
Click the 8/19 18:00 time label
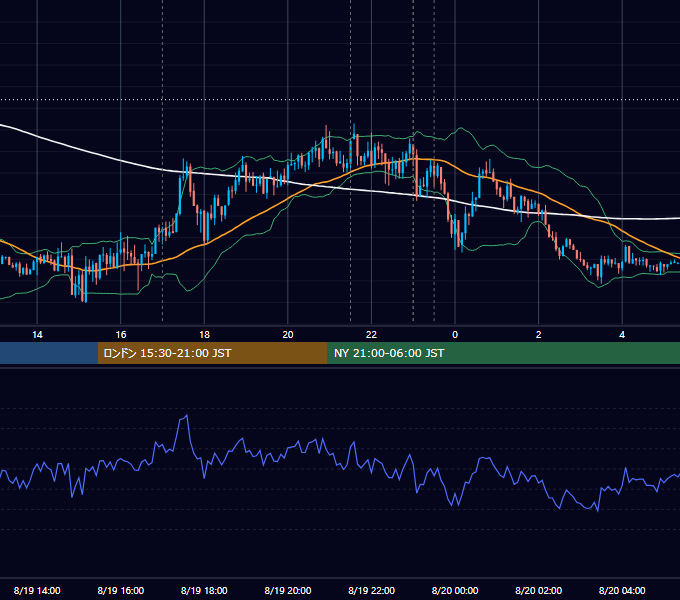204,590
